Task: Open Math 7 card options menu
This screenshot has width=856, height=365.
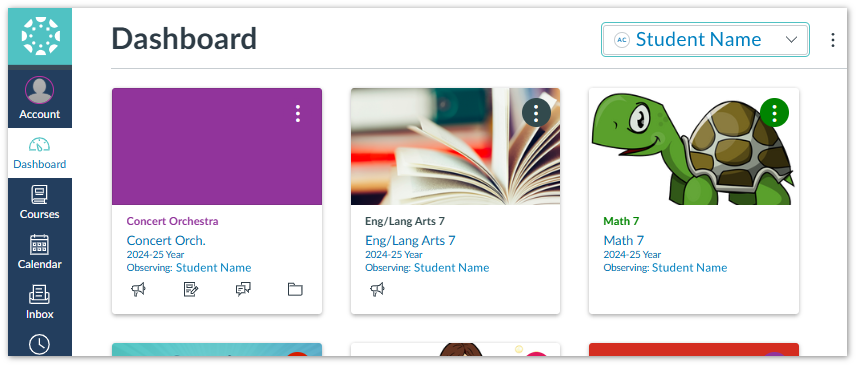Action: click(x=775, y=113)
